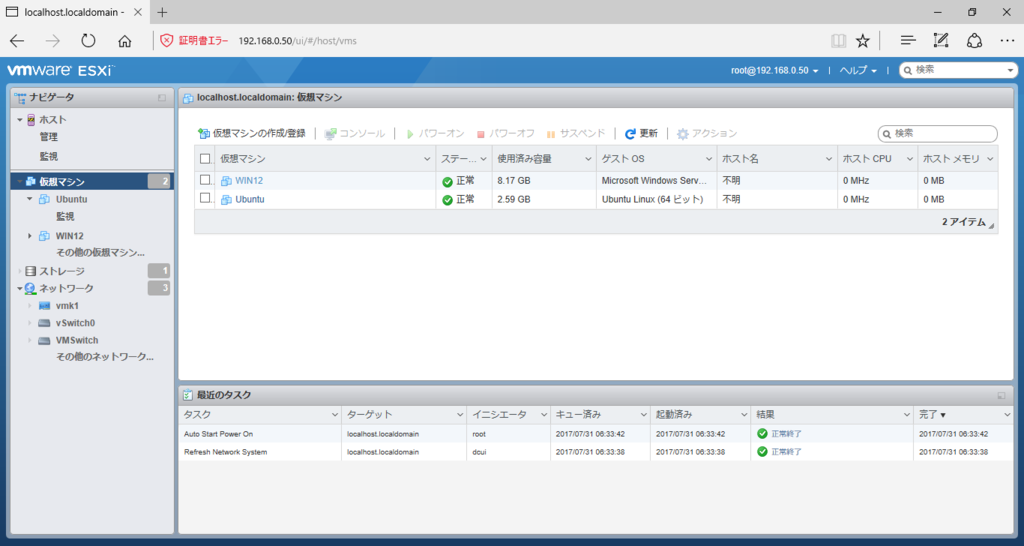This screenshot has height=546, width=1024.
Task: Expand the ストレージ tree node
Action: pos(20,271)
